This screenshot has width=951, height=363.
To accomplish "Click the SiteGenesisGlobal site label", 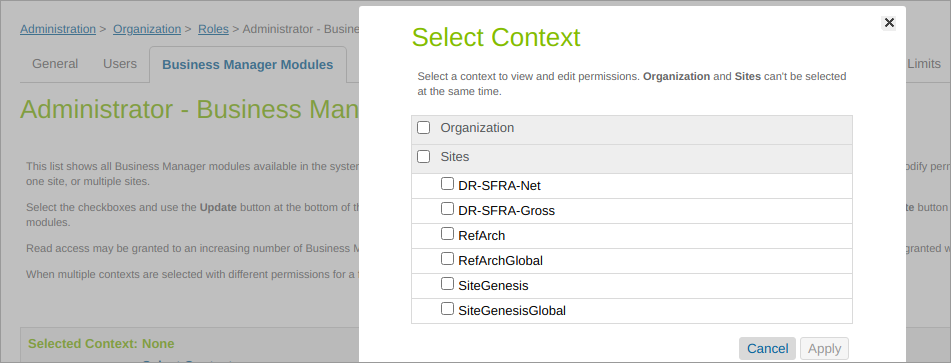I will pyautogui.click(x=512, y=311).
